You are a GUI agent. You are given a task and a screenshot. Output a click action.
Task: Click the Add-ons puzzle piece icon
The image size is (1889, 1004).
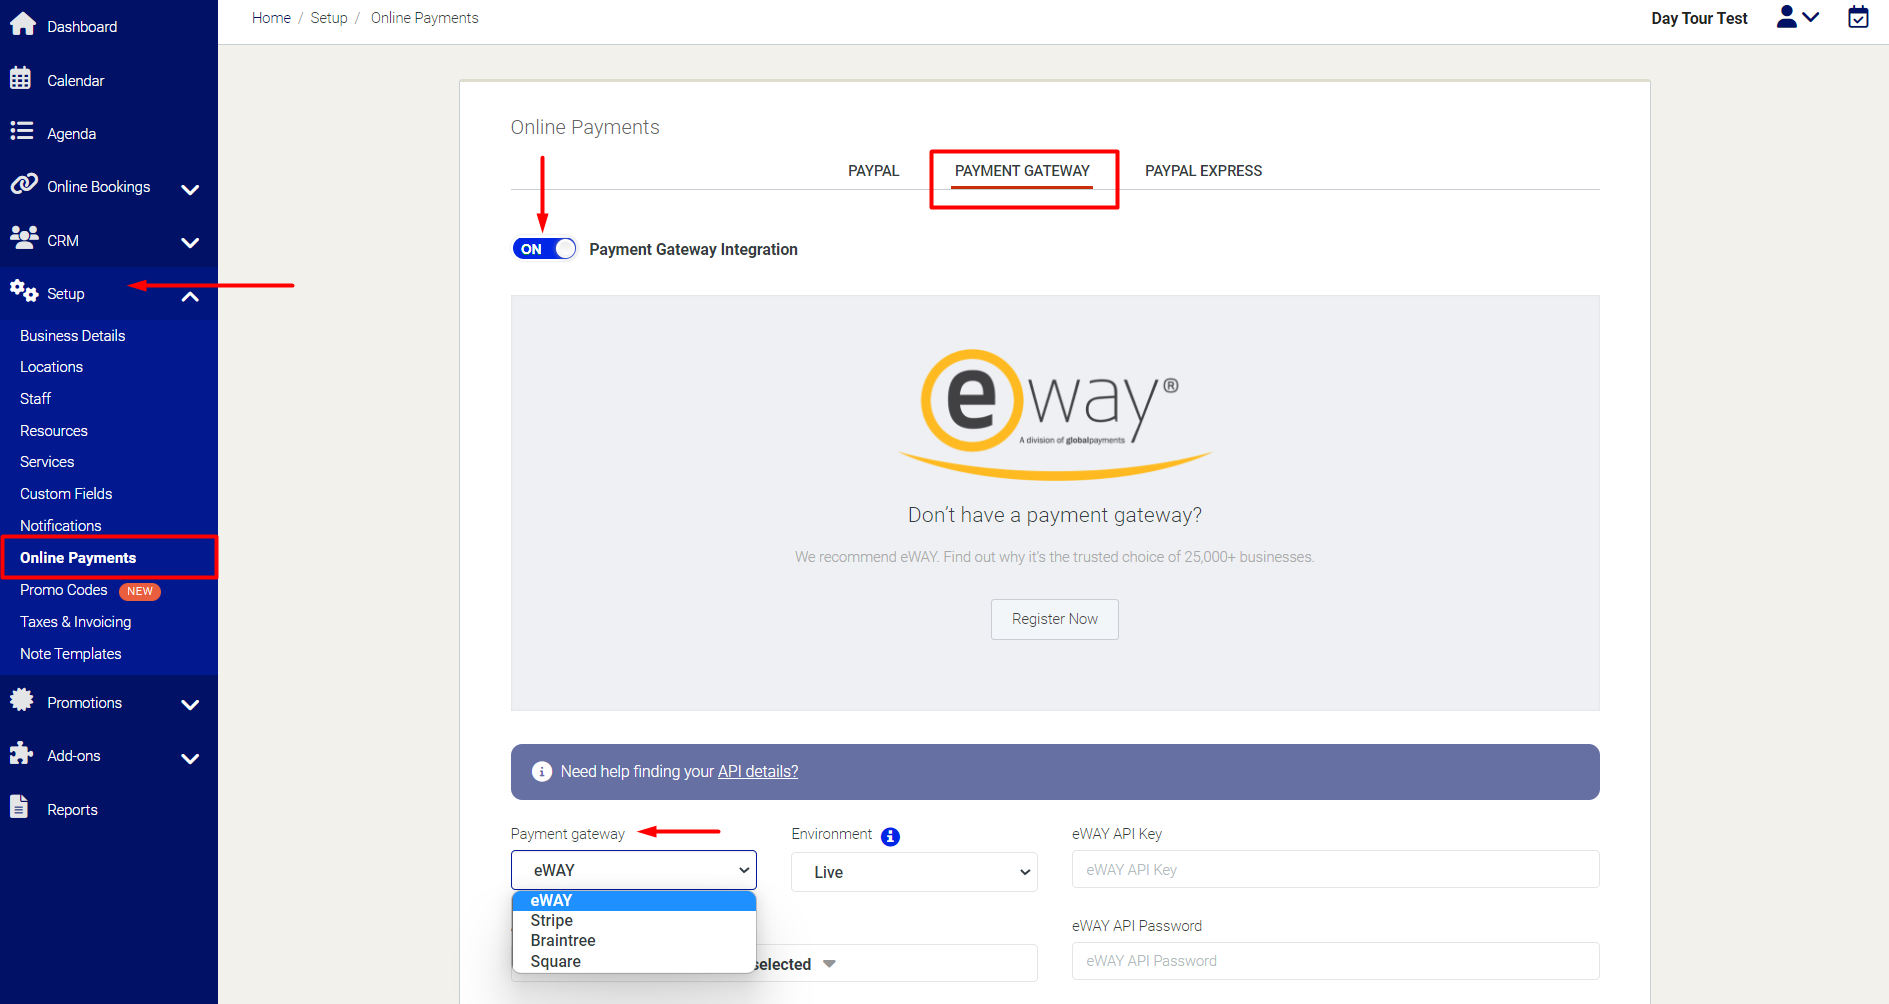click(x=21, y=753)
